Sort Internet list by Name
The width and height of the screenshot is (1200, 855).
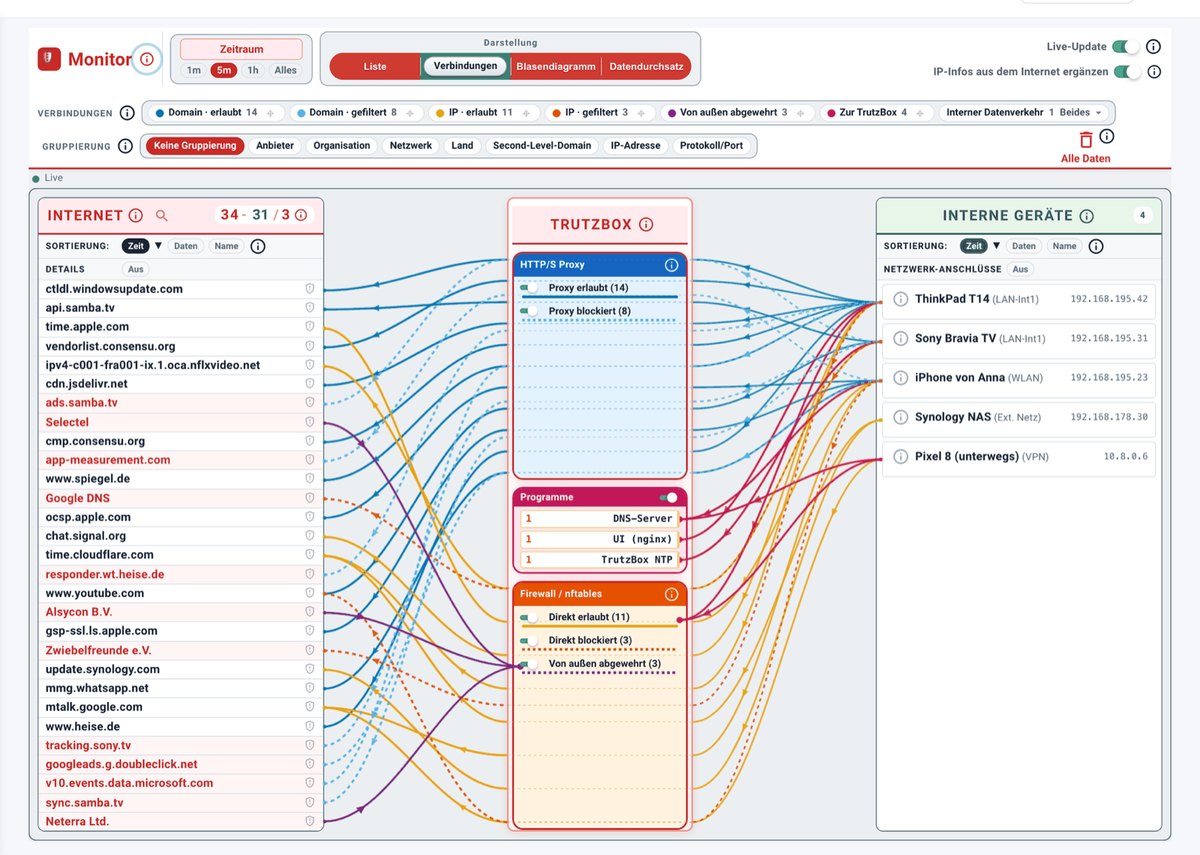226,246
